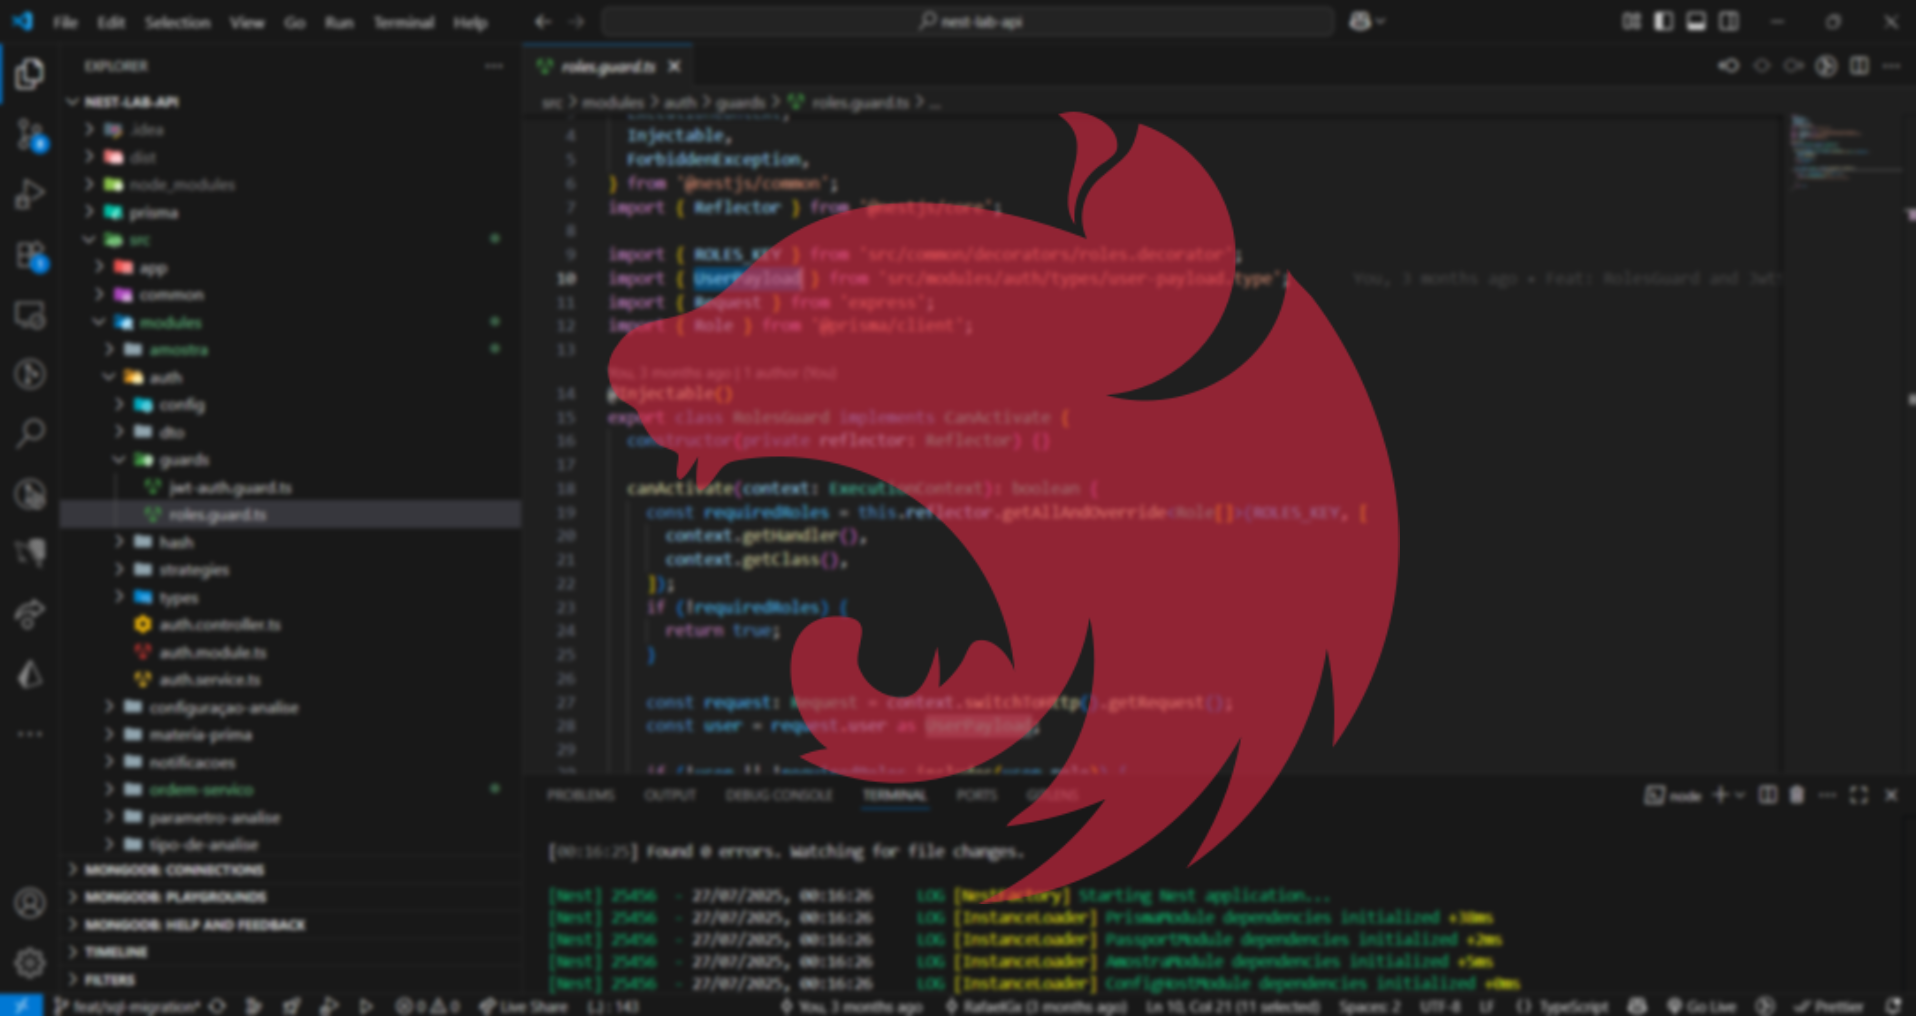The image size is (1916, 1016).
Task: Toggle the primary side bar layout button
Action: [x=1663, y=22]
